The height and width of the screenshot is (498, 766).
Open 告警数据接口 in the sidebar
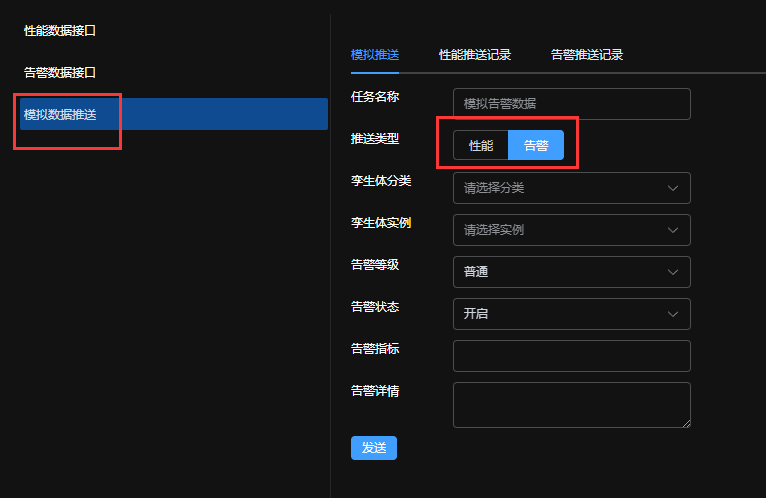click(x=60, y=73)
